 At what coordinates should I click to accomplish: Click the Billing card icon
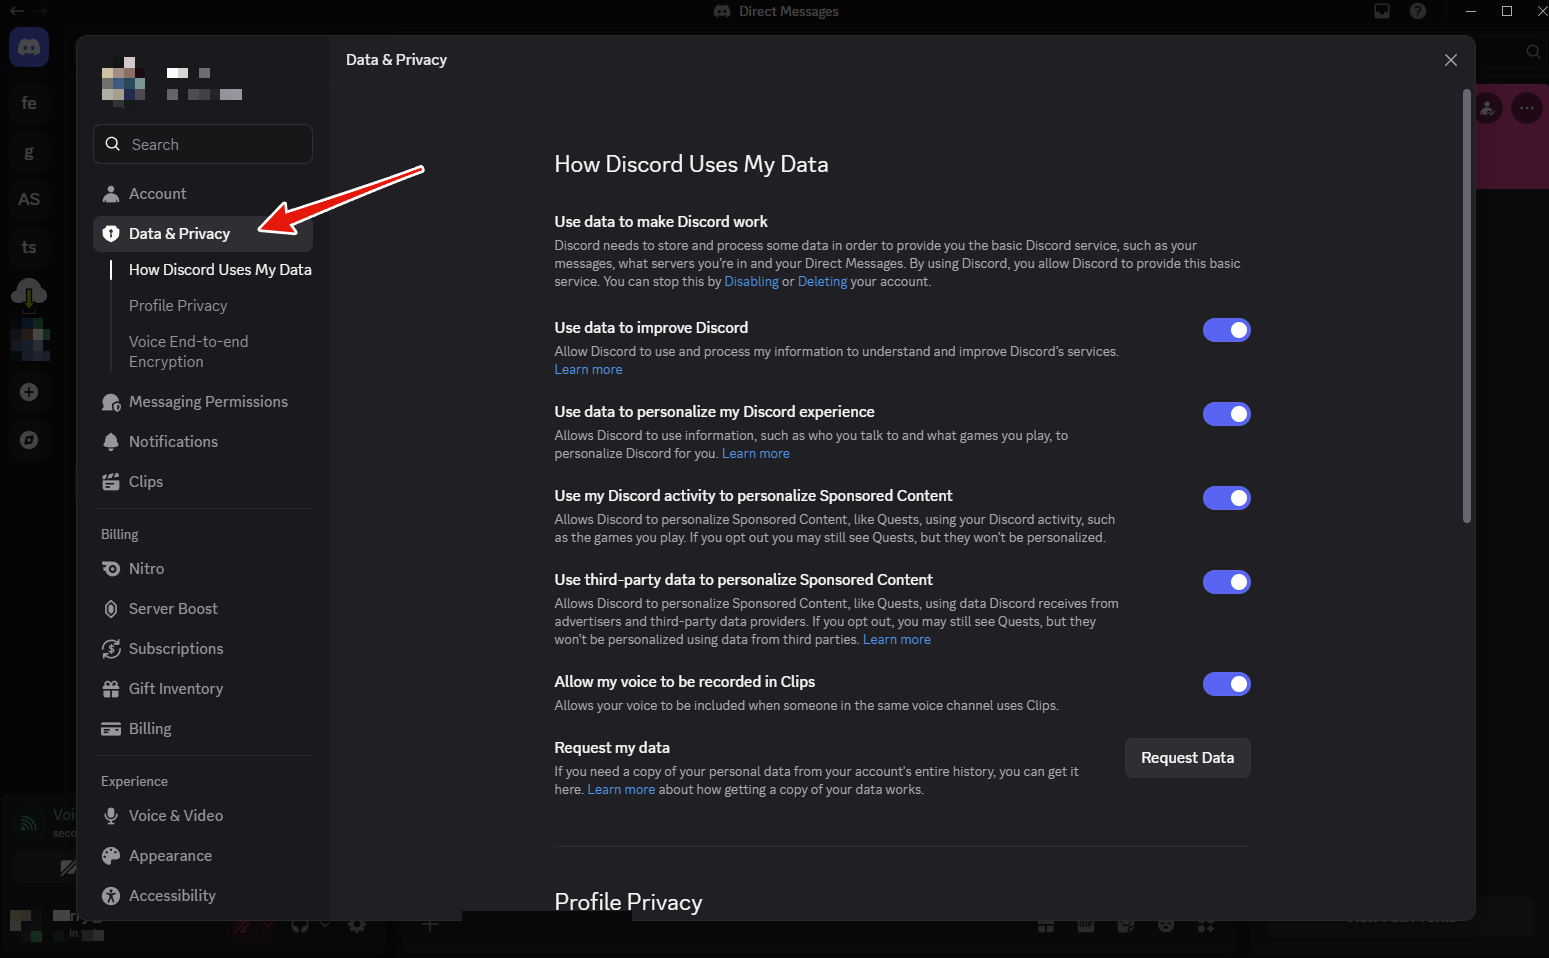click(x=111, y=729)
